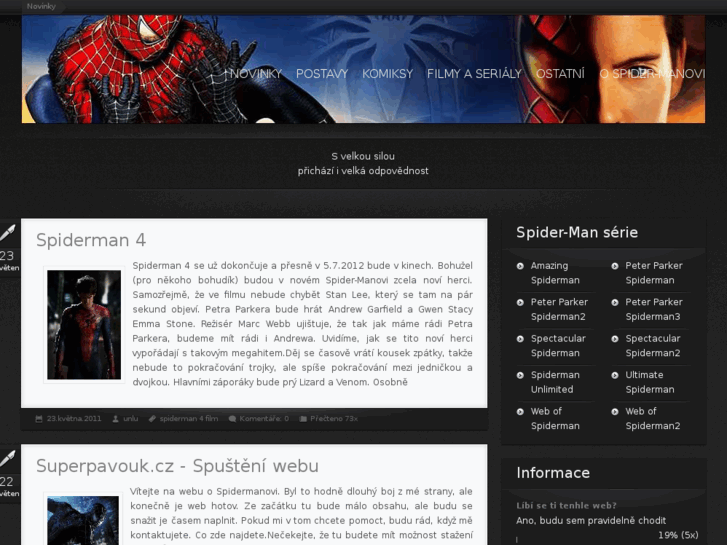Image resolution: width=727 pixels, height=545 pixels.
Task: Click the Spider-Man série sidebar heading
Action: pyautogui.click(x=577, y=232)
